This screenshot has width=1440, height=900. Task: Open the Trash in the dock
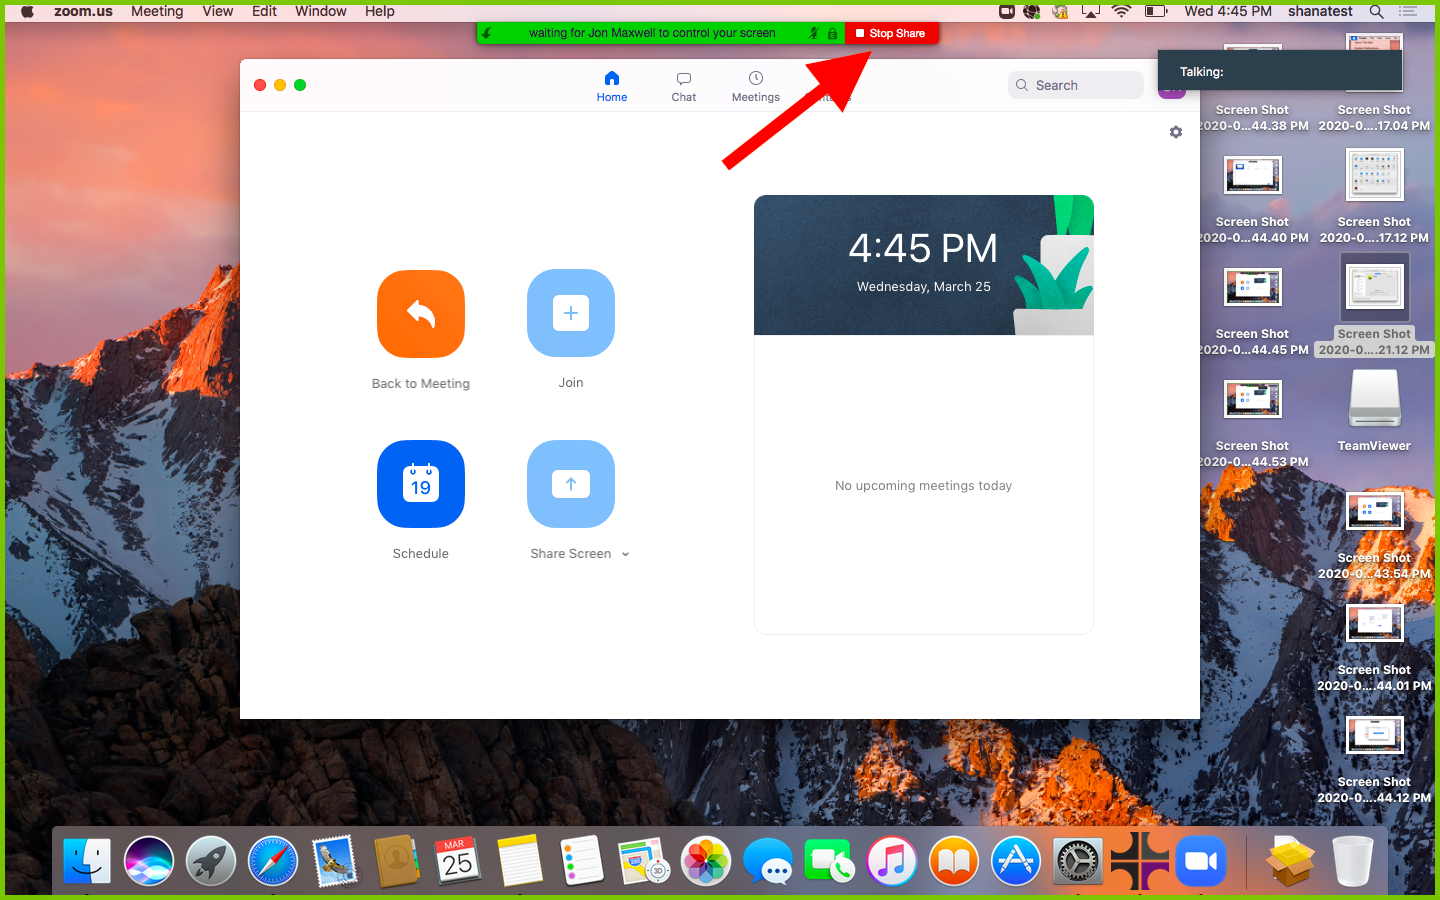[1352, 861]
